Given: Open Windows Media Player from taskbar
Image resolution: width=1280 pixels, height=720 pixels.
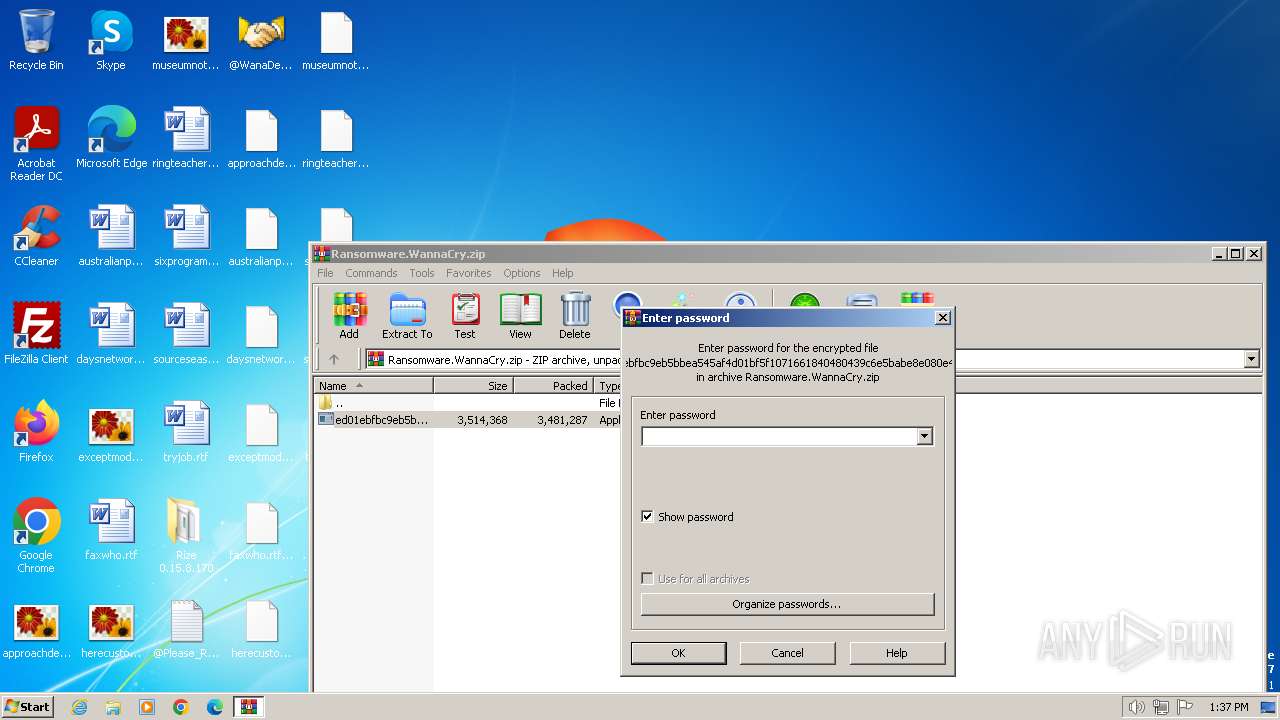Looking at the screenshot, I should 147,707.
